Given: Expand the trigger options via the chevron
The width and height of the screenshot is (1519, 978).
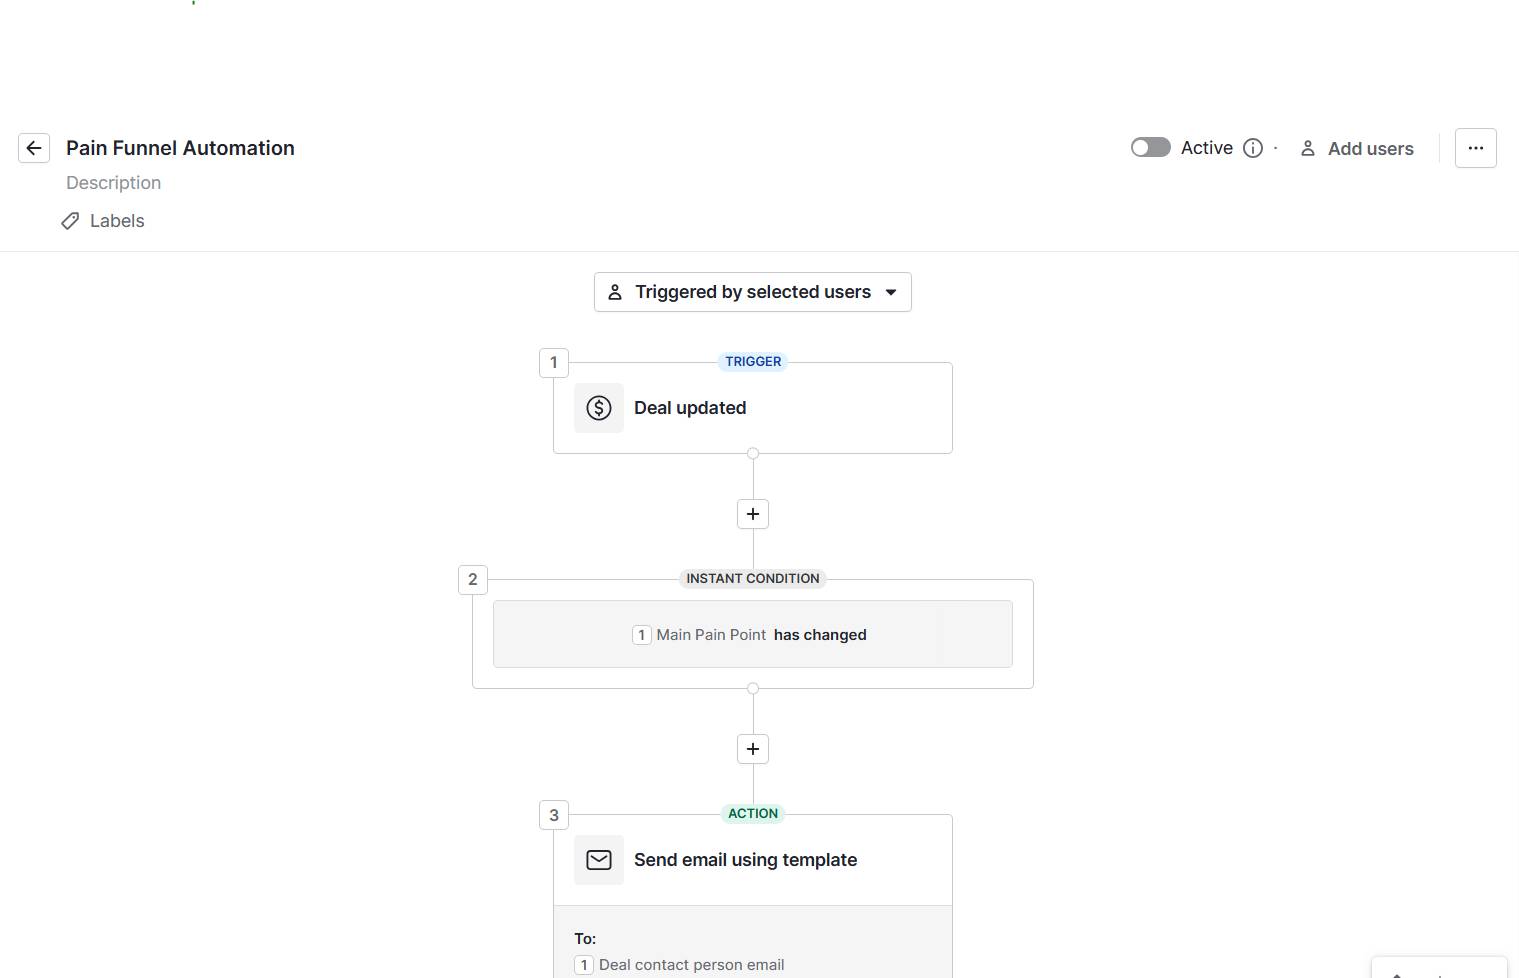Looking at the screenshot, I should [x=890, y=291].
